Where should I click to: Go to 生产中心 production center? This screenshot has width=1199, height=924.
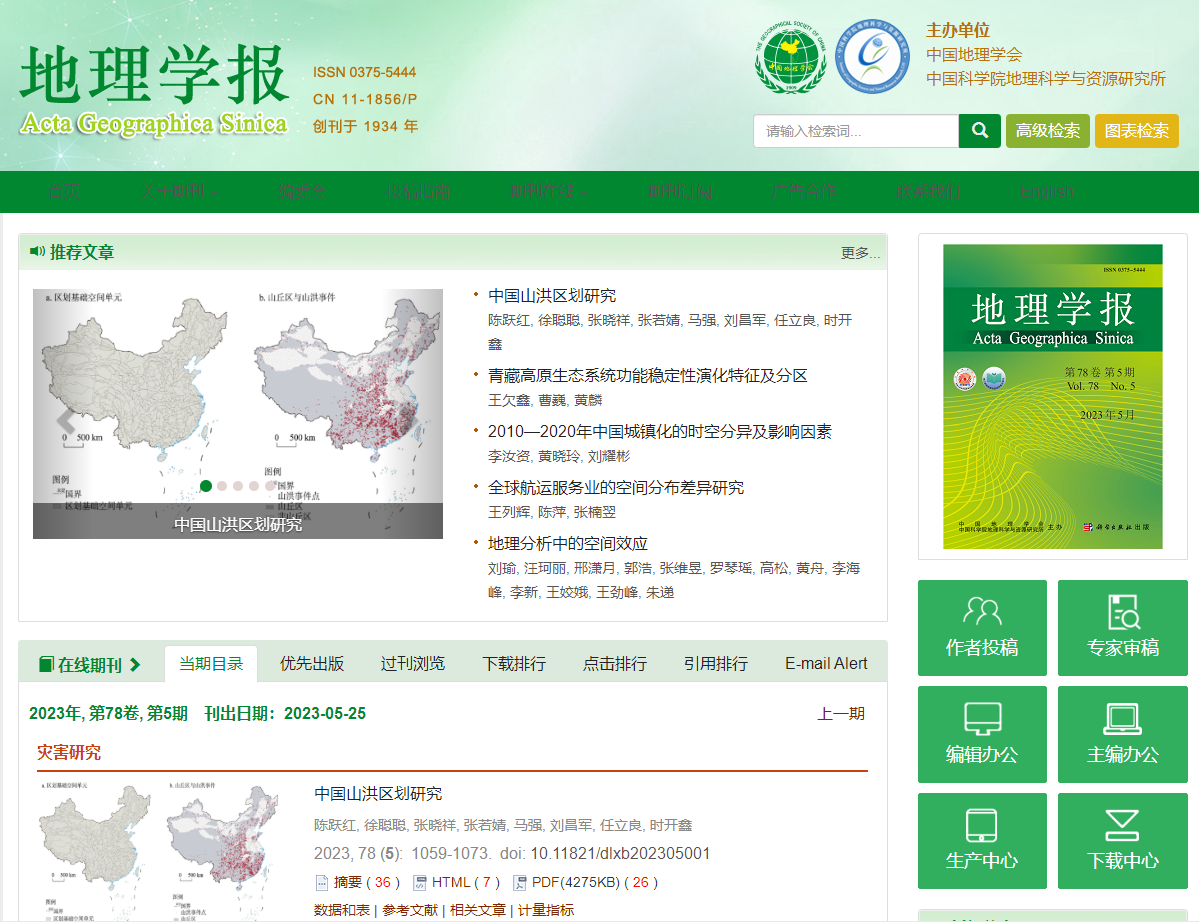pos(982,840)
